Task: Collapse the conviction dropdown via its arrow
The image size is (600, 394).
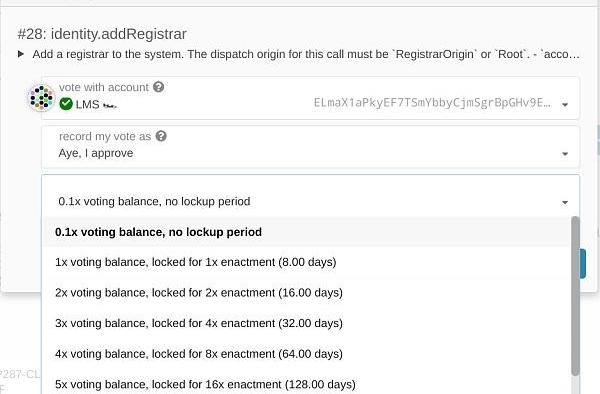Action: (x=565, y=202)
